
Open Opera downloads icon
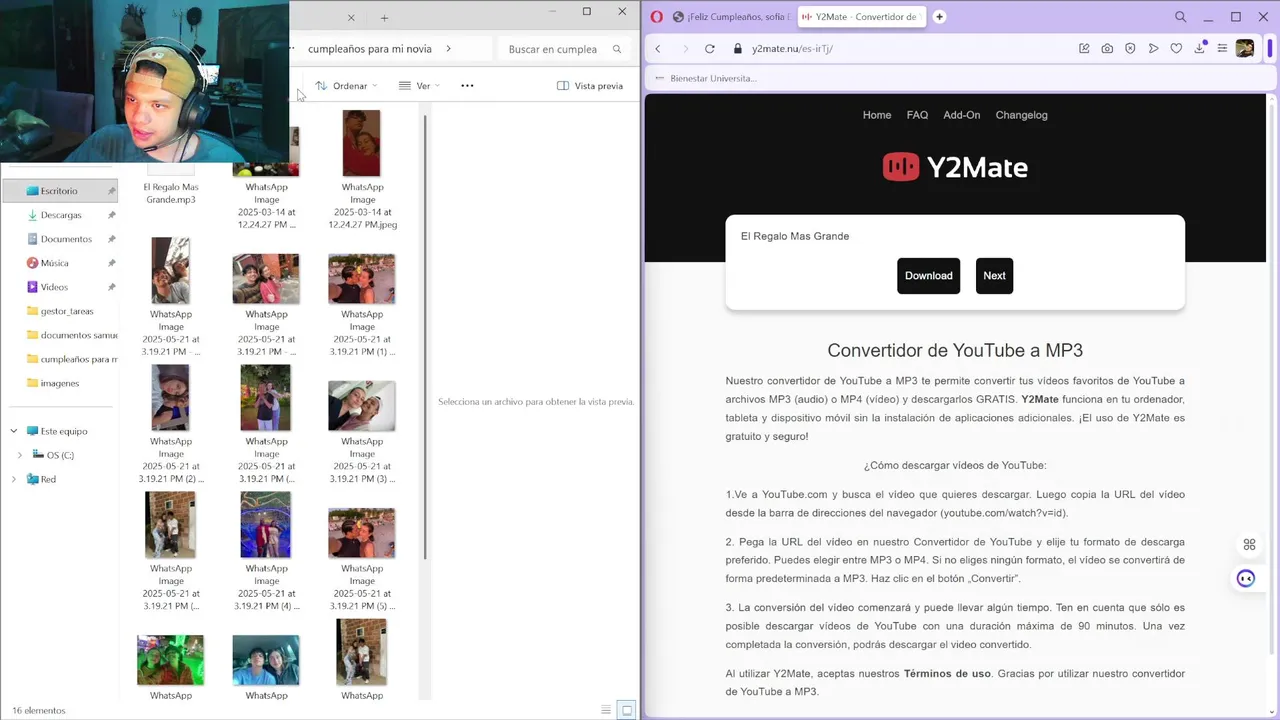point(1199,49)
